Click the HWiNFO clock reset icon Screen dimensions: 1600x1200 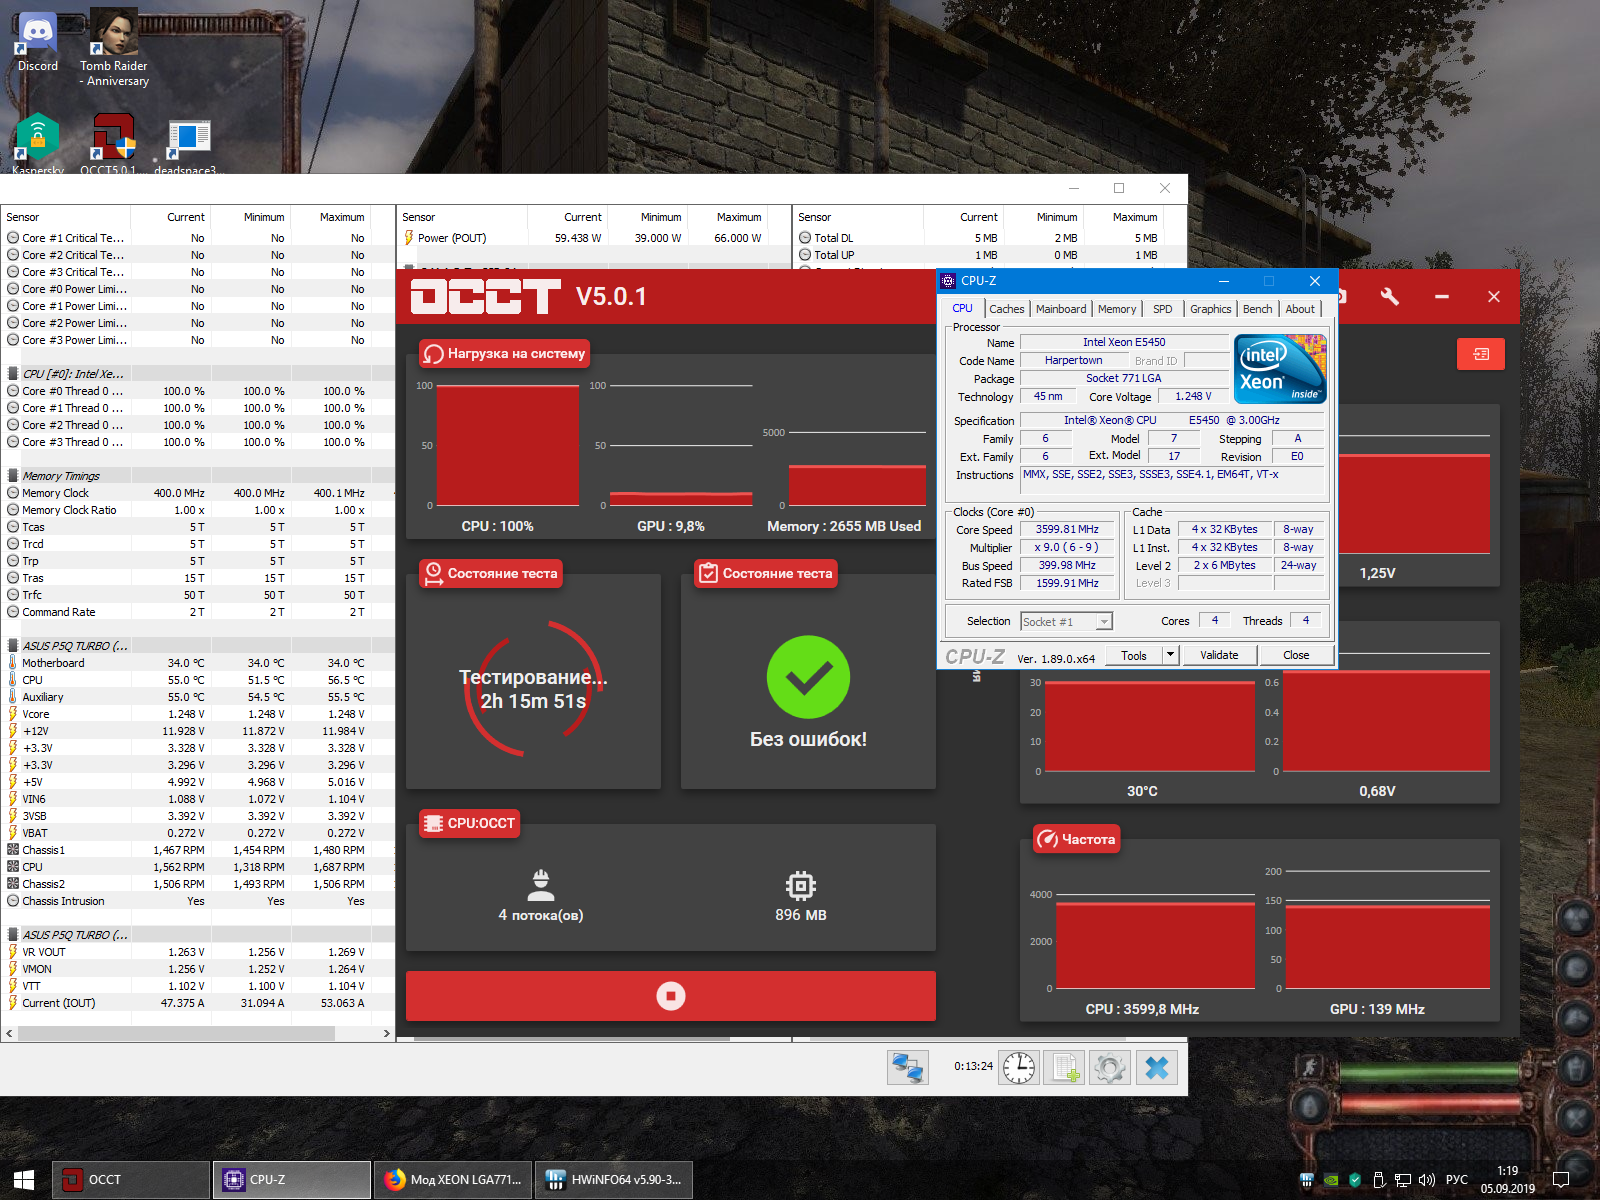coord(1019,1067)
